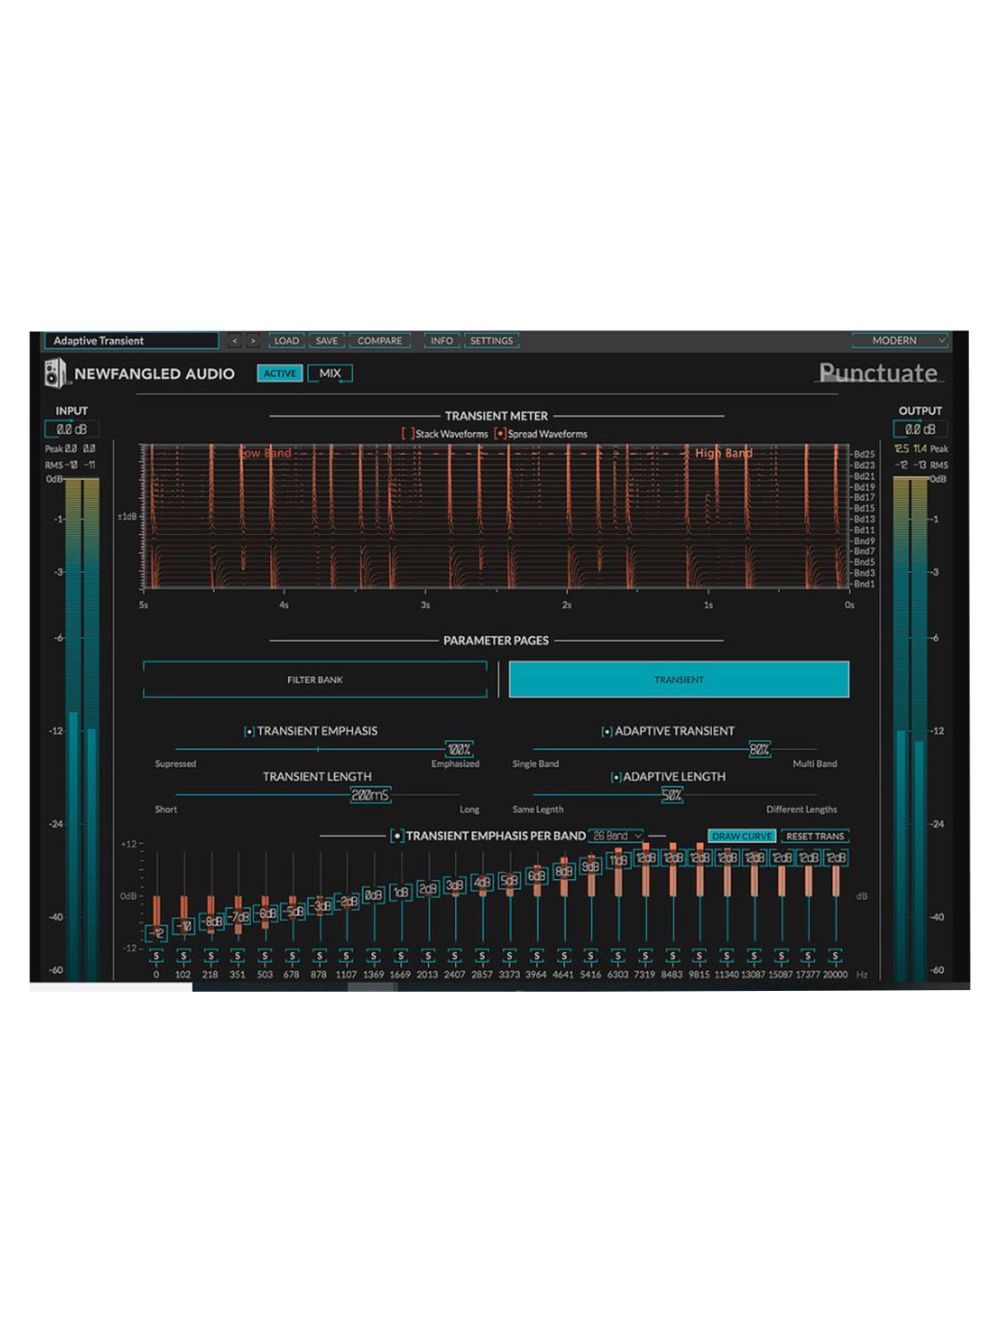The width and height of the screenshot is (1000, 1320).
Task: Solo the 5416 Hz band
Action: click(x=590, y=956)
